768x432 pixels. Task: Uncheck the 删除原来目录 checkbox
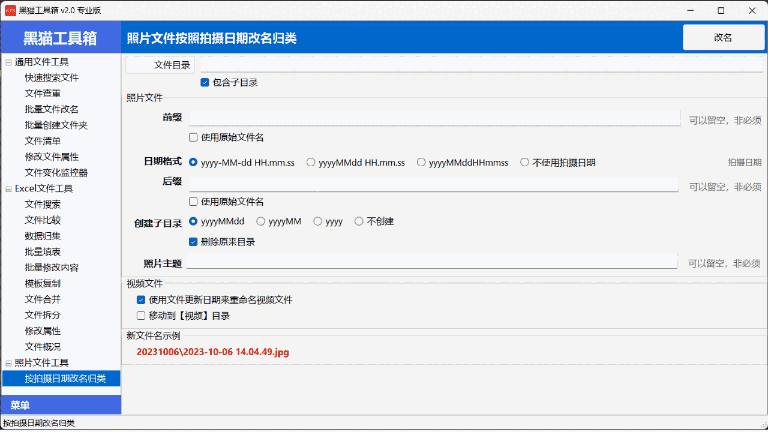[193, 241]
